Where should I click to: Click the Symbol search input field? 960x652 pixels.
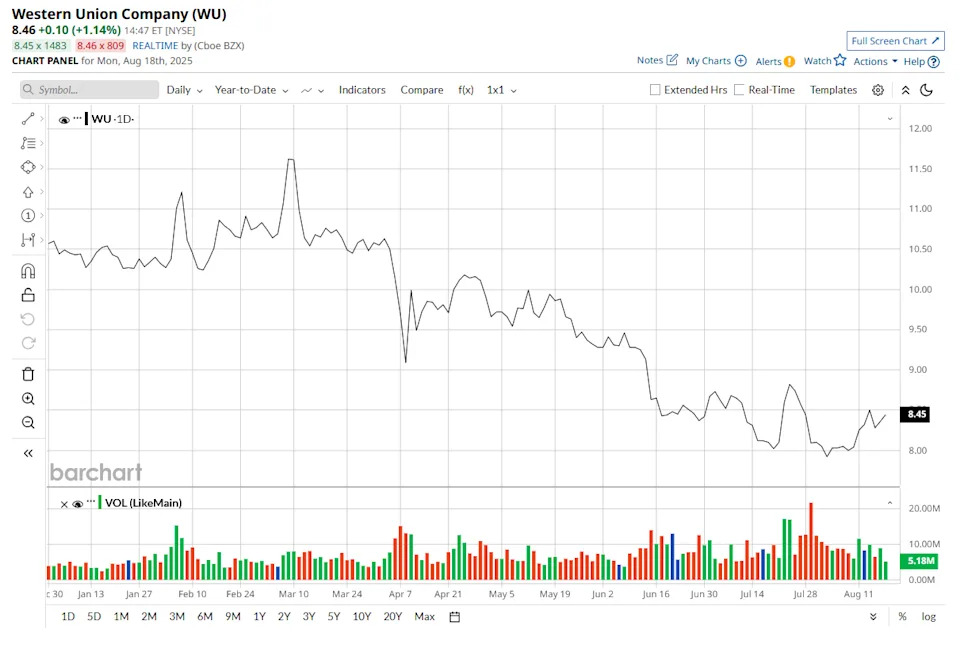pos(90,90)
